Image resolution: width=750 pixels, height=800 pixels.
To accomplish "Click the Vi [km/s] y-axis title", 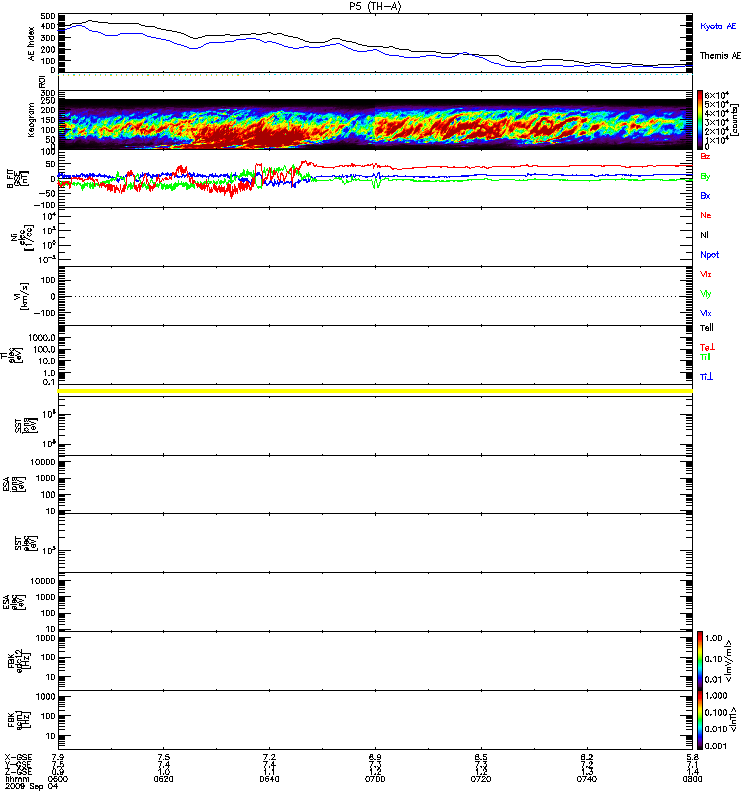I will pyautogui.click(x=23, y=296).
